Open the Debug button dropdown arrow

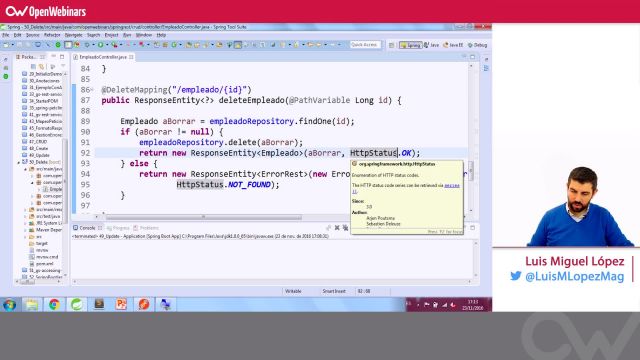pos(93,45)
